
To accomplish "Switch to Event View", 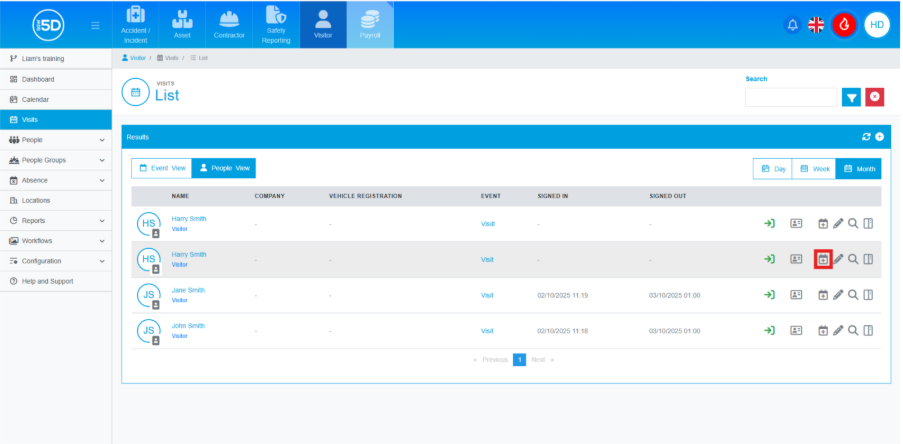I will 161,169.
